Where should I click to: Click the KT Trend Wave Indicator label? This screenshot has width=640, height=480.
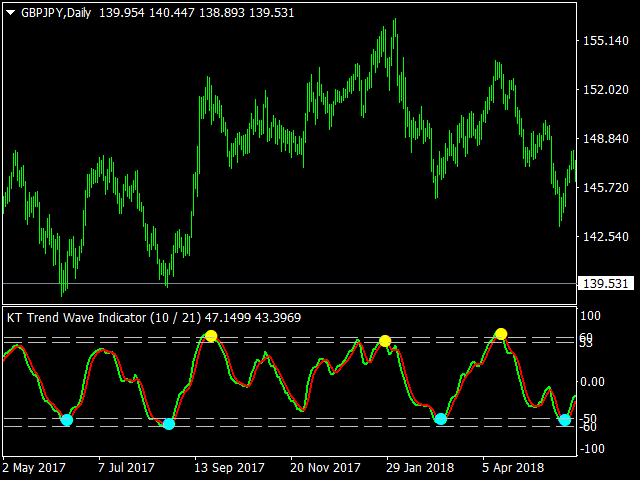76,318
